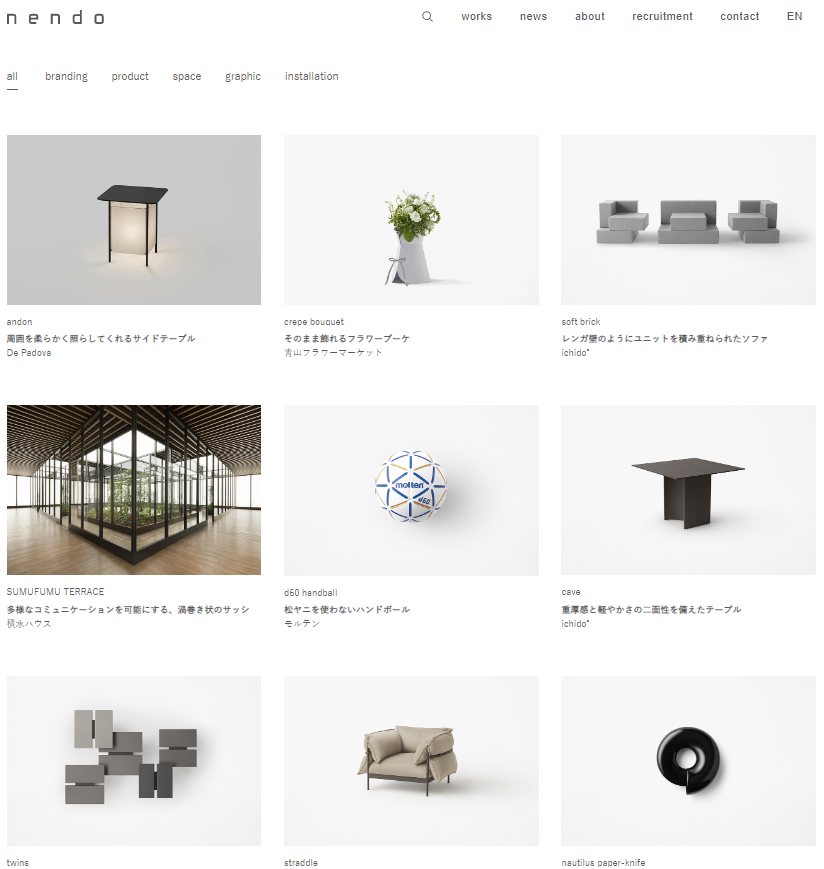Open the works menu item
This screenshot has height=869, width=824.
tap(476, 17)
